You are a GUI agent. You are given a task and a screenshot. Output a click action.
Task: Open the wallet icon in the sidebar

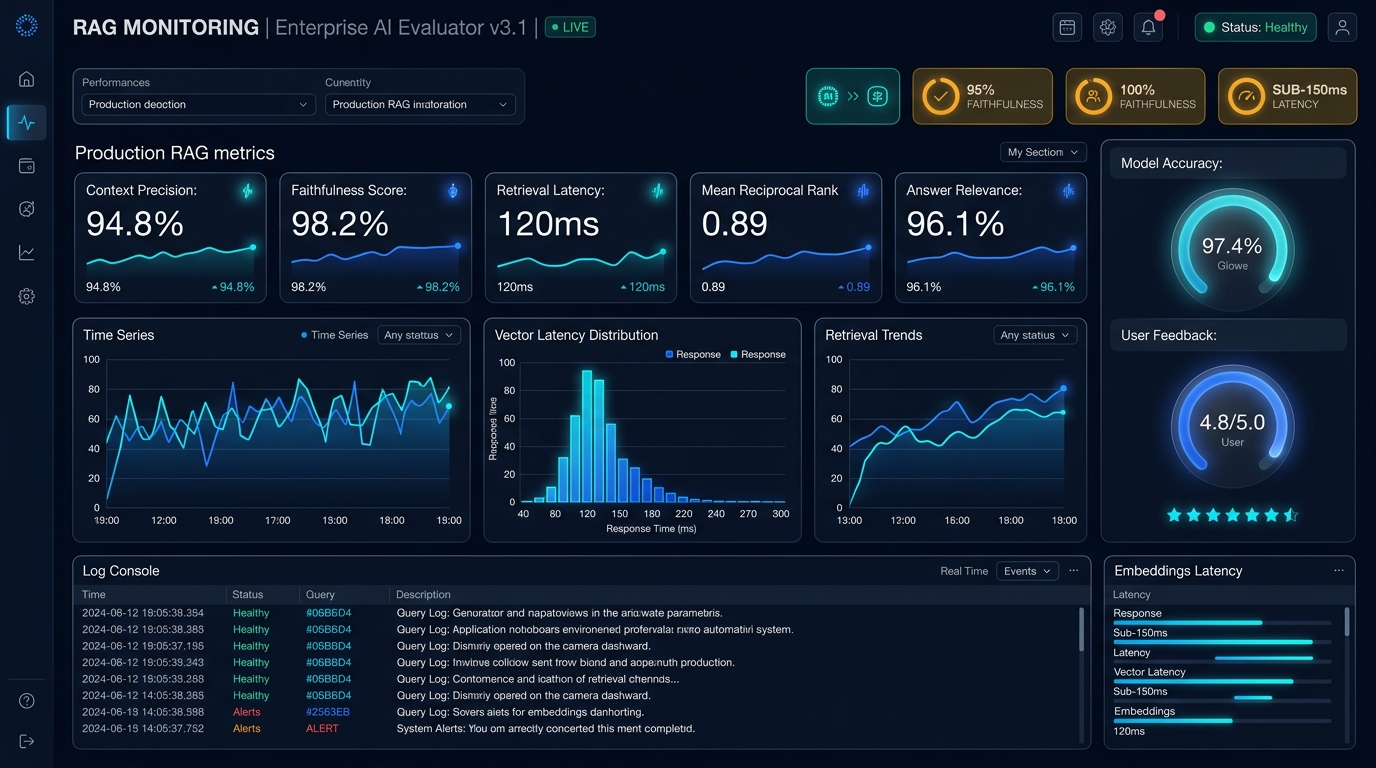coord(27,166)
